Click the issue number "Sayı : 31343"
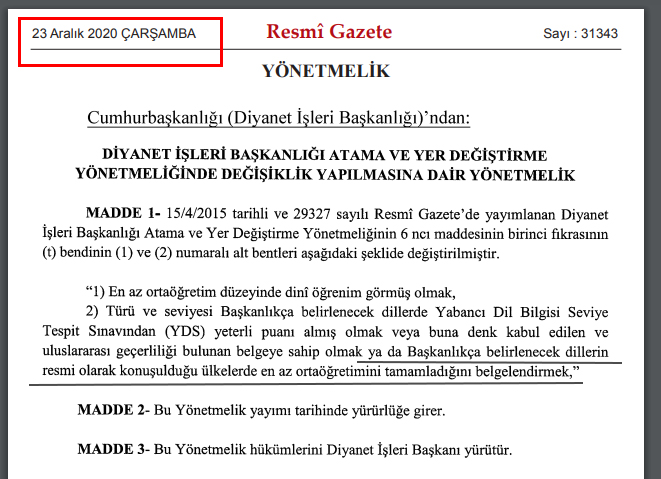This screenshot has width=661, height=479. 580,33
